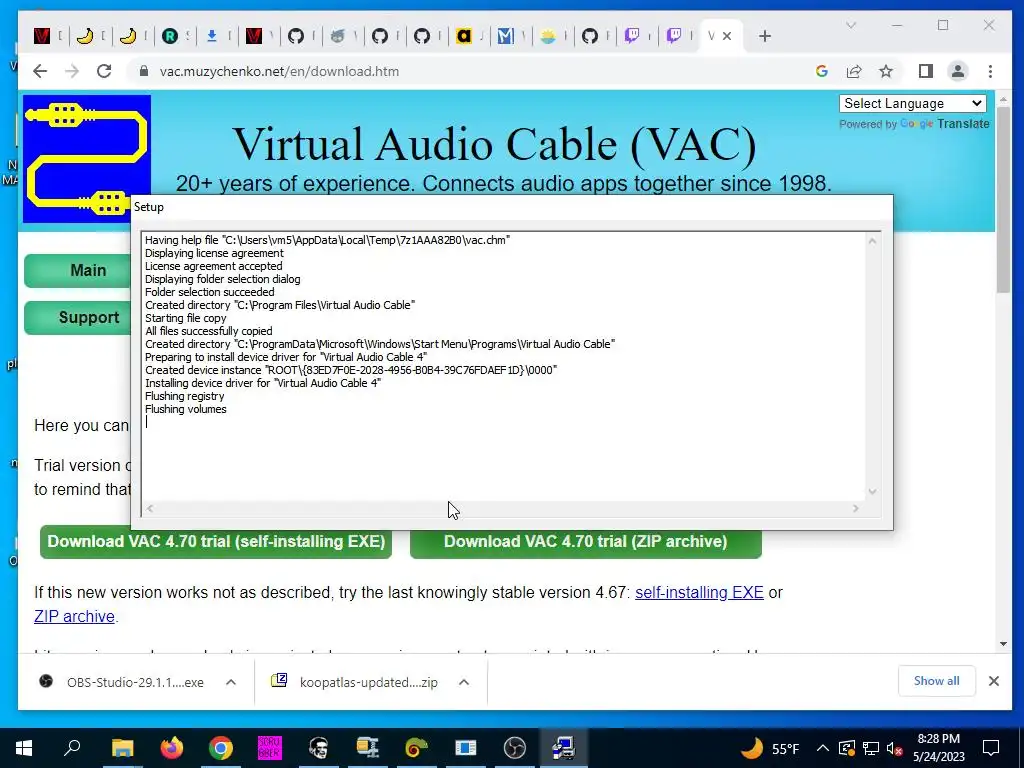Open the Select Language dropdown
The height and width of the screenshot is (768, 1024).
(x=912, y=103)
